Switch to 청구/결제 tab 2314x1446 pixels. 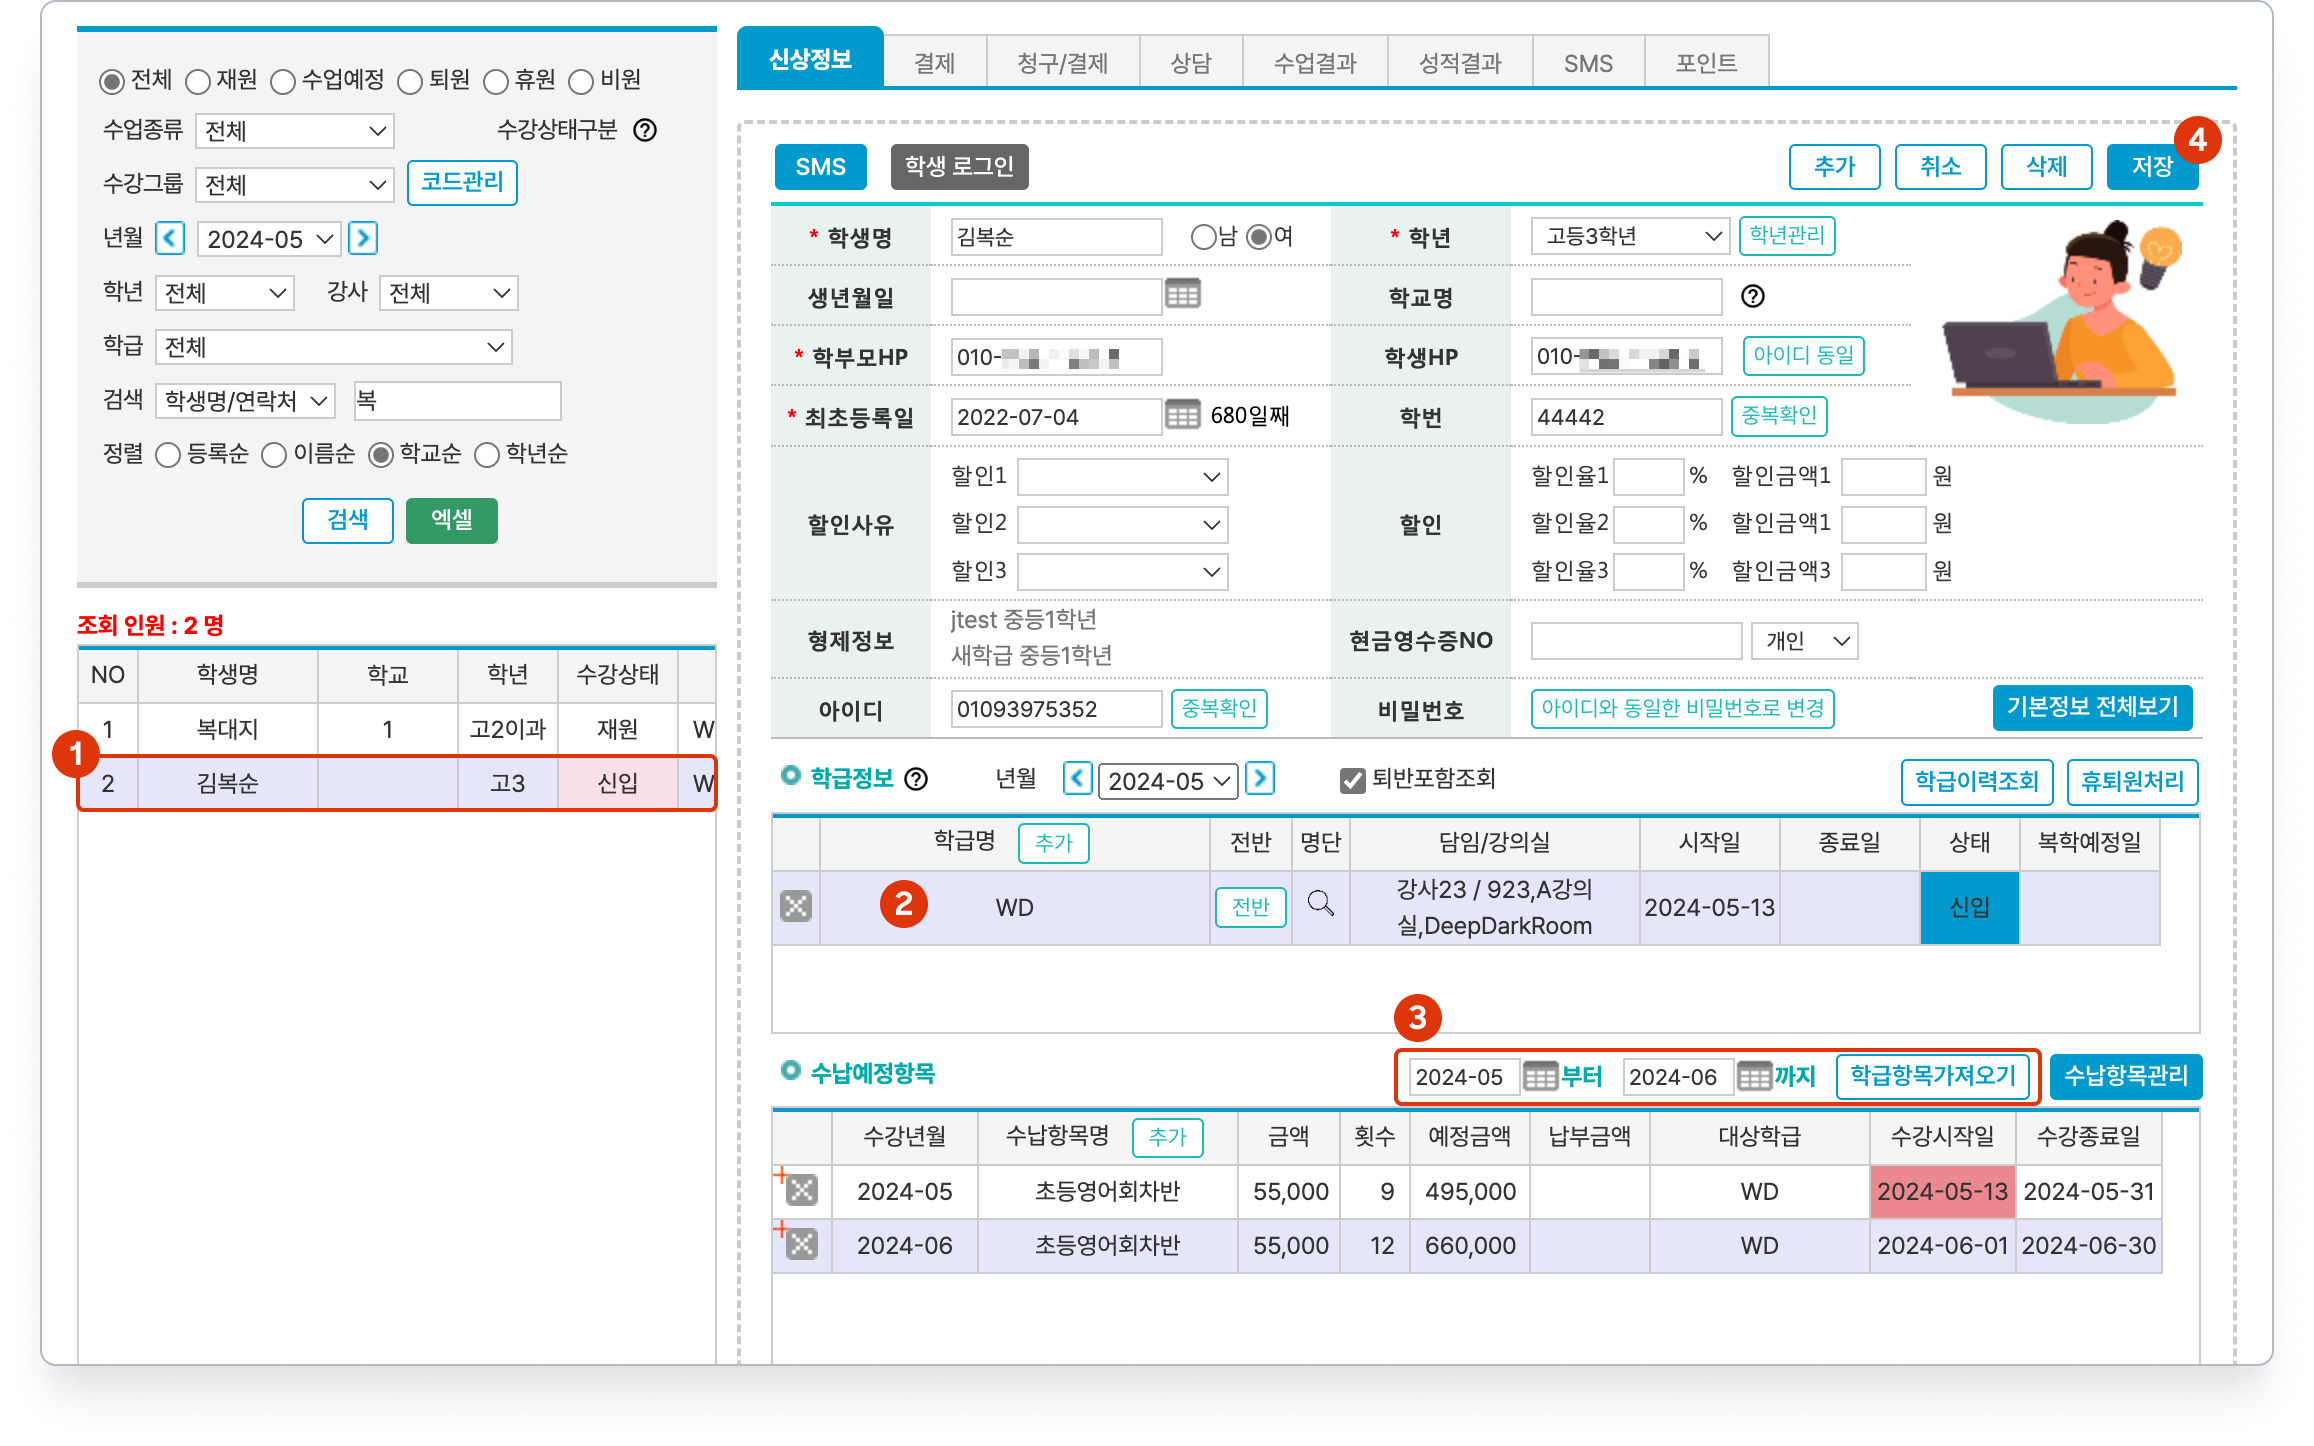(1062, 63)
